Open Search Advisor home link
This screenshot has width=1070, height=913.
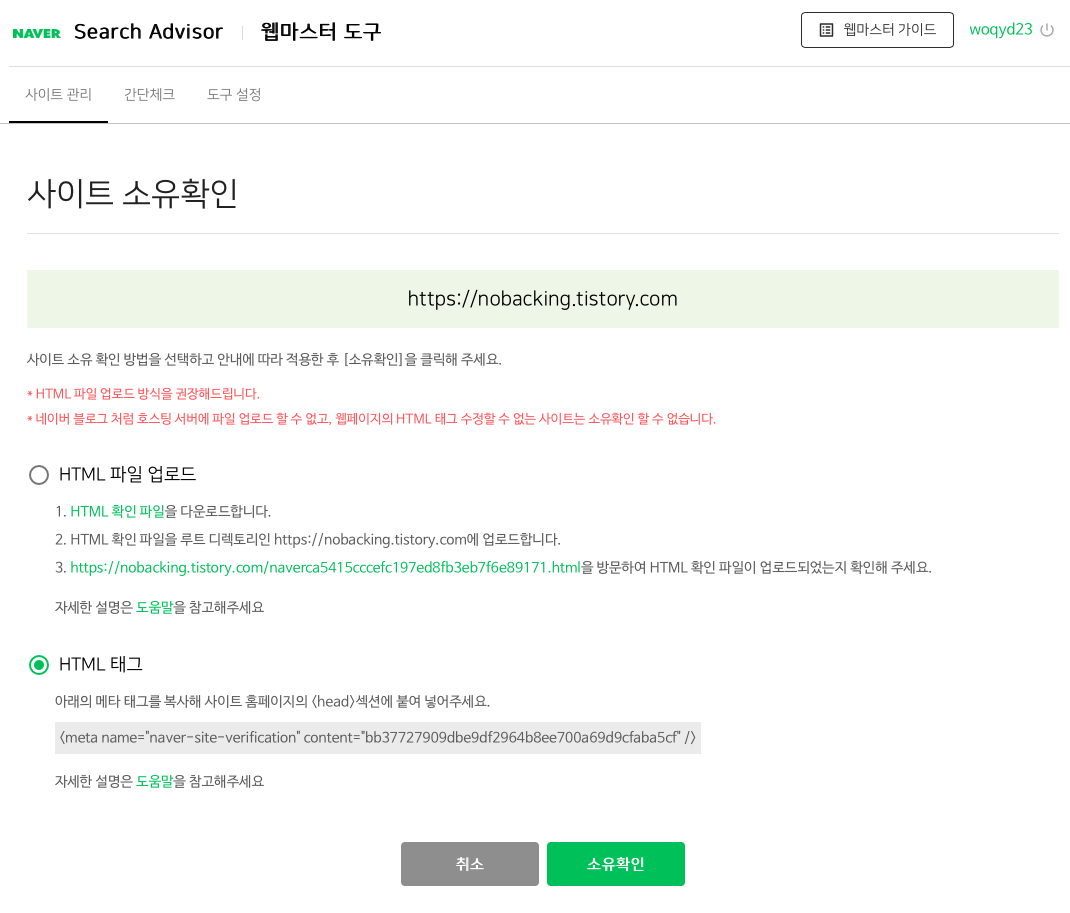point(148,31)
